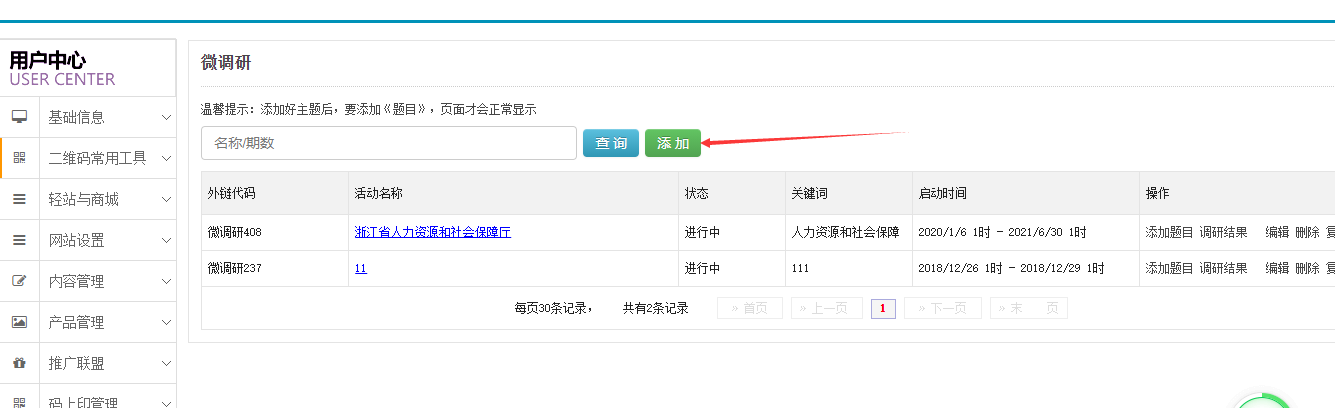
Task: Click 调研结果 for 微调研237 row
Action: 1223,268
